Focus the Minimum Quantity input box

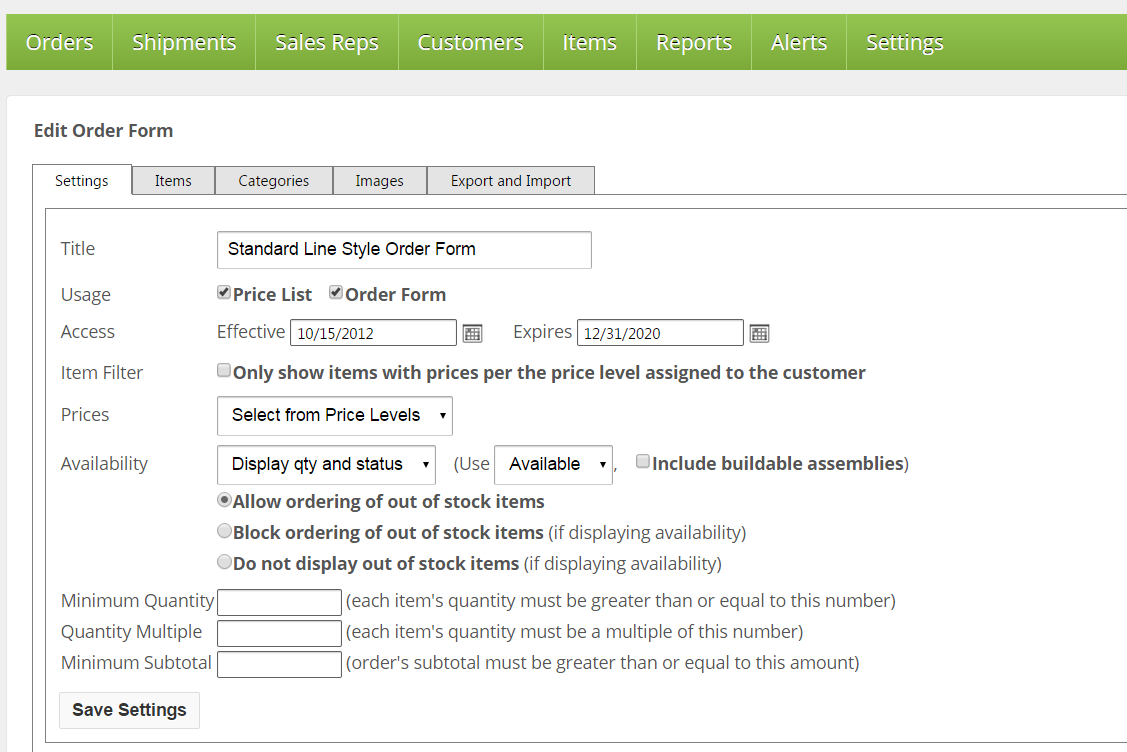(x=279, y=602)
